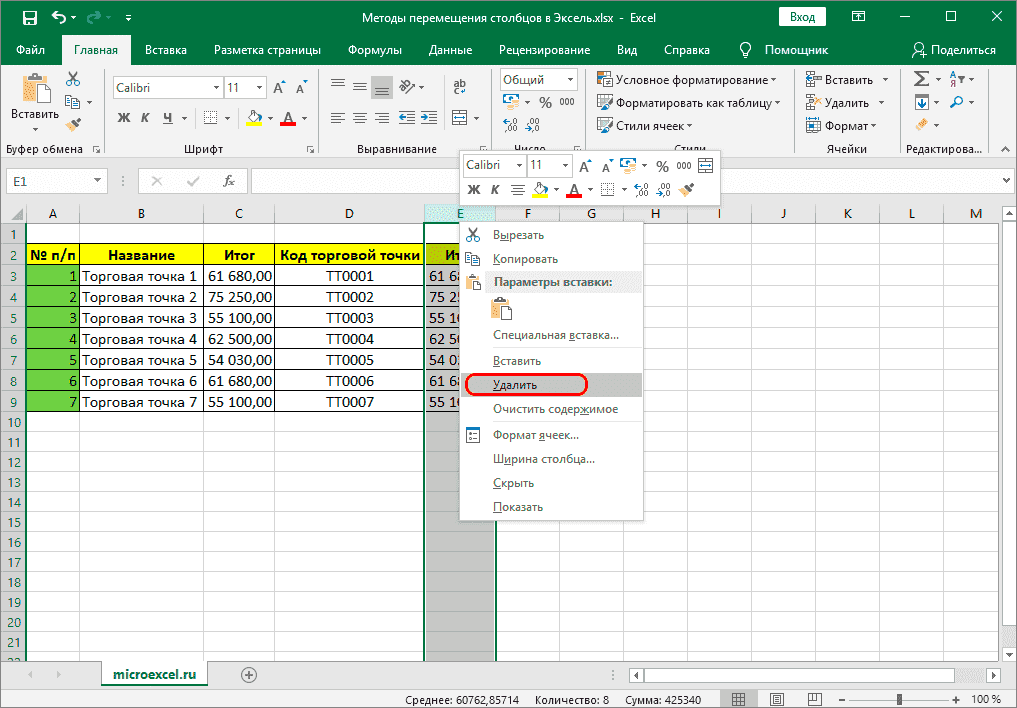Open the fill color dropdown arrow in mini toolbar
This screenshot has width=1017, height=708.
(557, 188)
